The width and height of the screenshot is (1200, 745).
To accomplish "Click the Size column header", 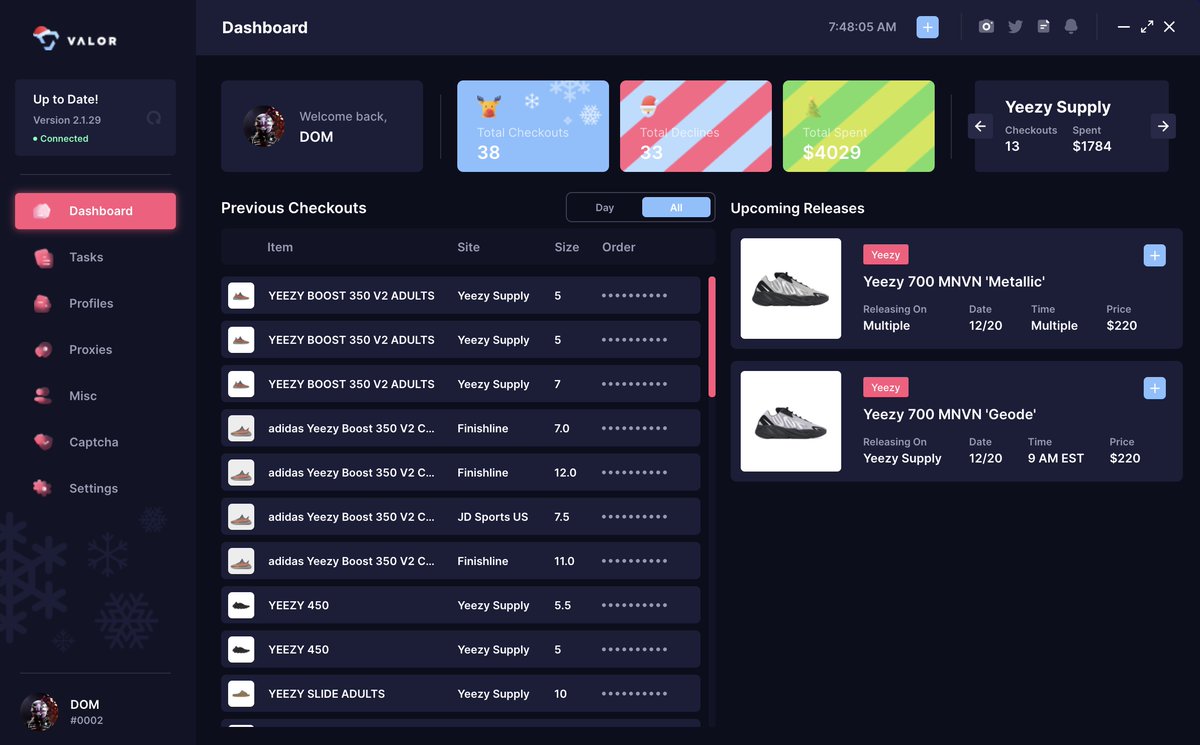I will 567,247.
